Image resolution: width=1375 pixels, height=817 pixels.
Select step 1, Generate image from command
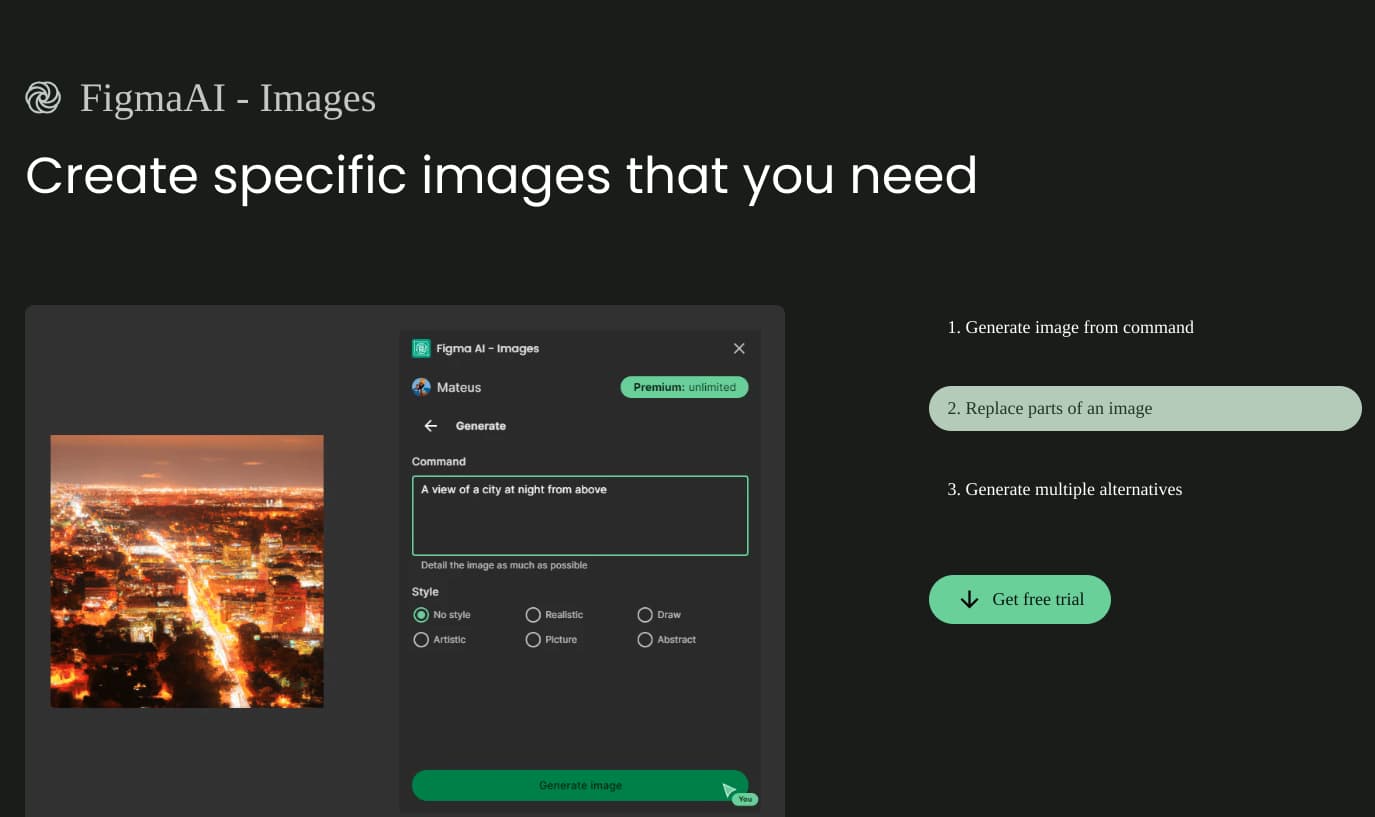tap(1070, 327)
